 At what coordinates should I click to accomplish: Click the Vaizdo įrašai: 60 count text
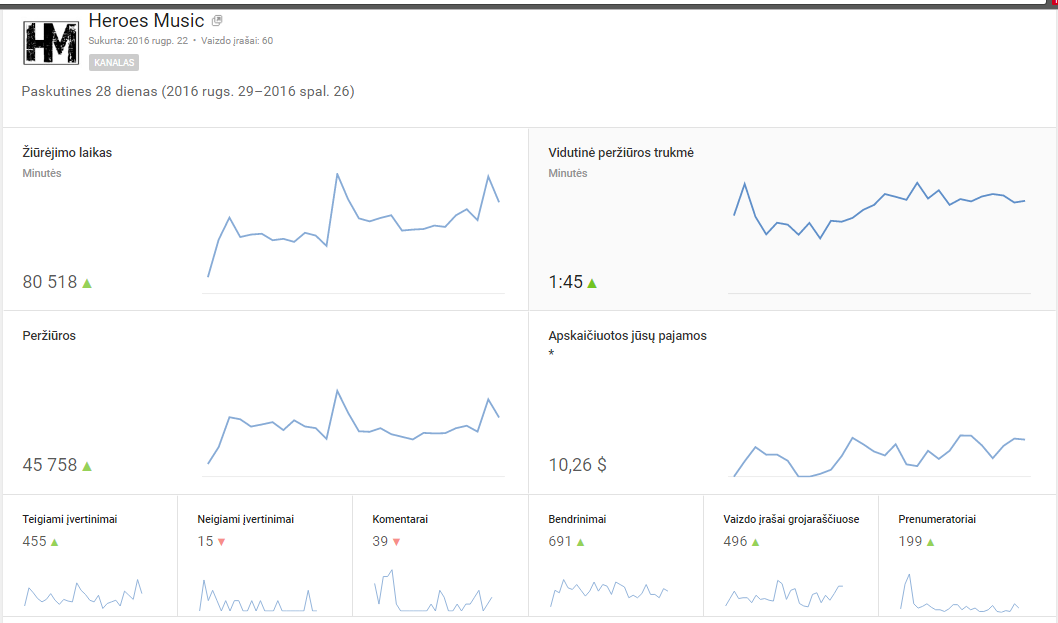(x=237, y=40)
